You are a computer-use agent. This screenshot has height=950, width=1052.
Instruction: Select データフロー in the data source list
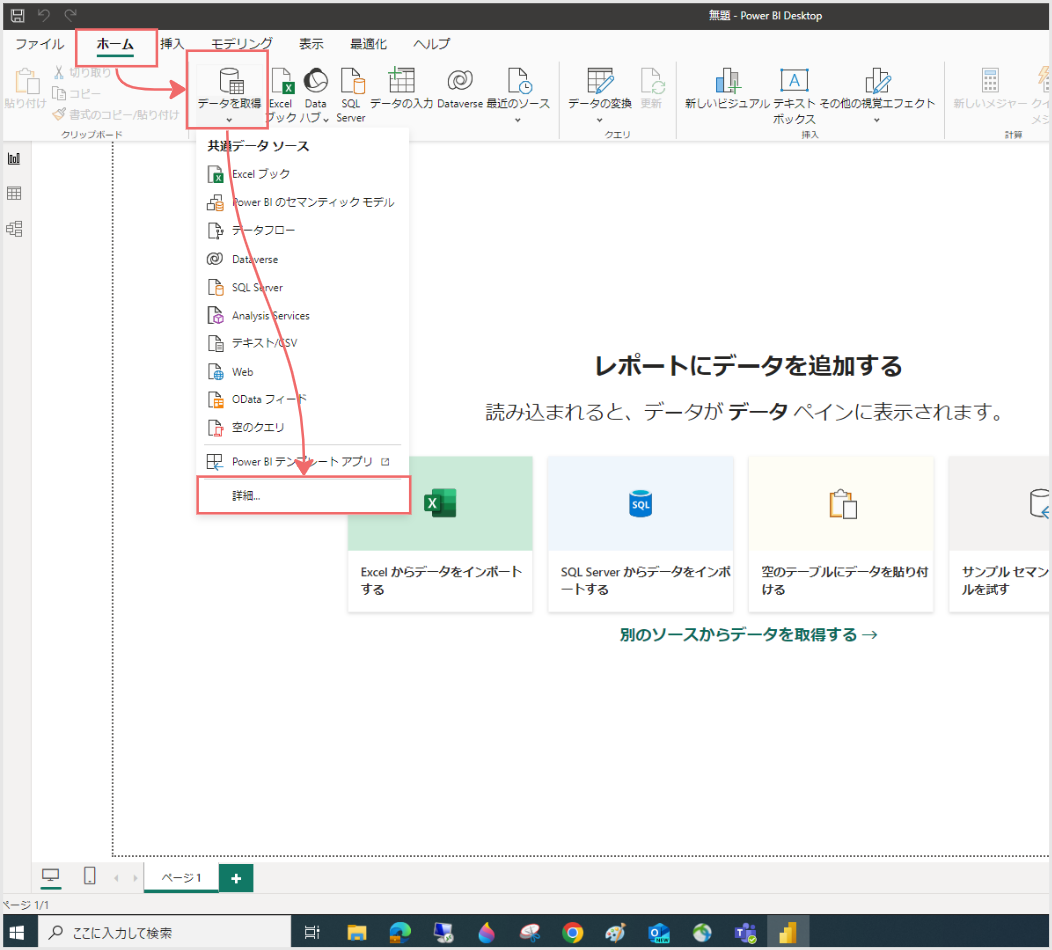303,231
